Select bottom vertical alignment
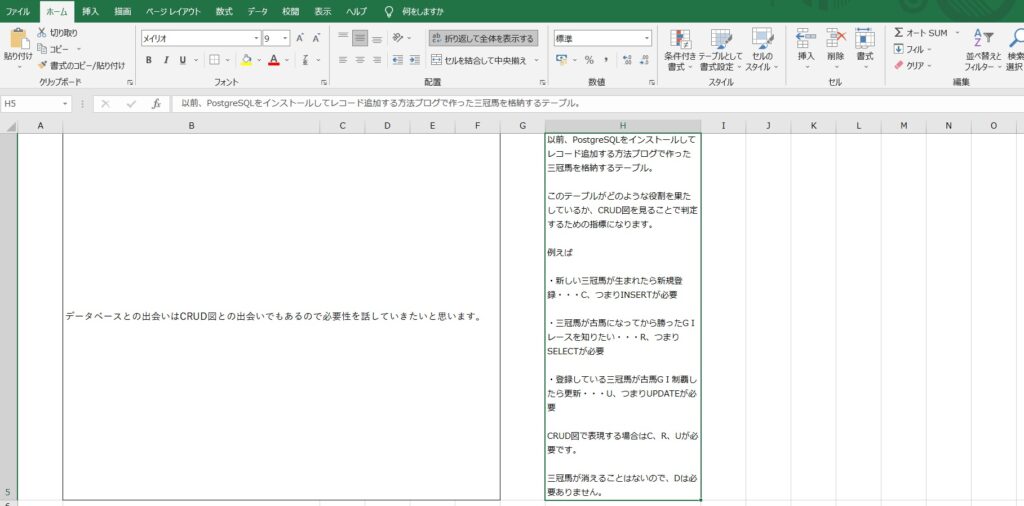Screen dimensions: 1024x506 [376, 39]
